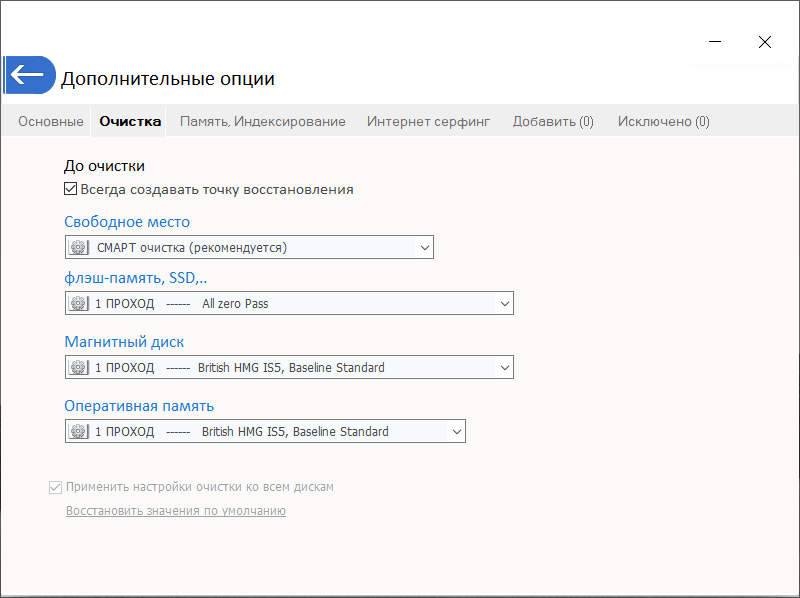Open the Оперативная память wipe method dropdown
Screen dimensions: 800x598
click(x=457, y=431)
